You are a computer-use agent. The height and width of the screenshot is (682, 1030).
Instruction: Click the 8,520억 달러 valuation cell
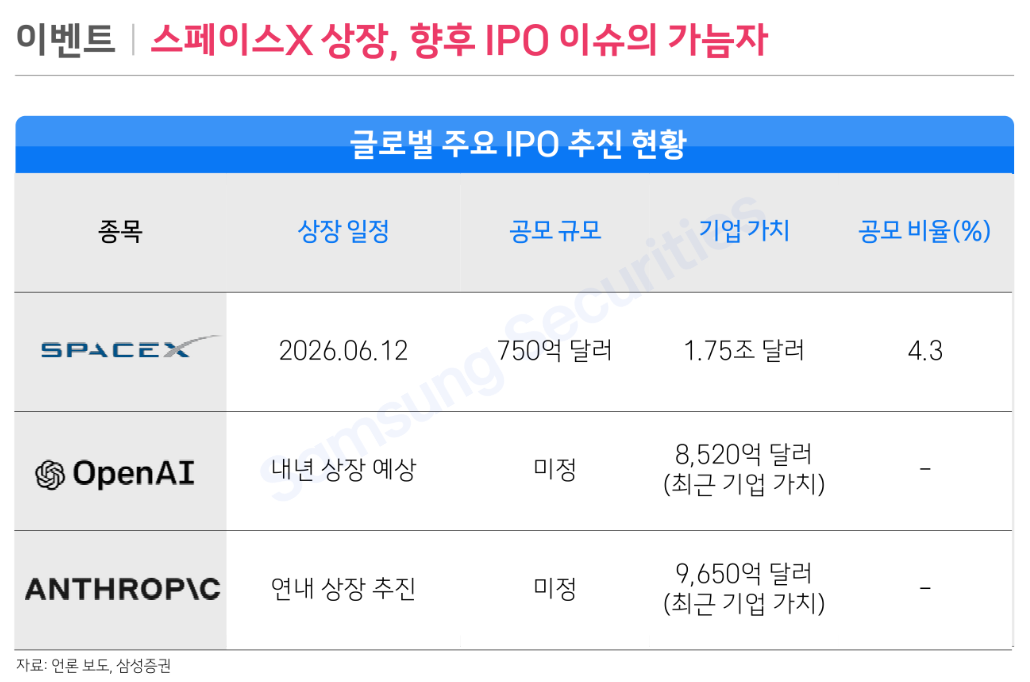pyautogui.click(x=744, y=469)
